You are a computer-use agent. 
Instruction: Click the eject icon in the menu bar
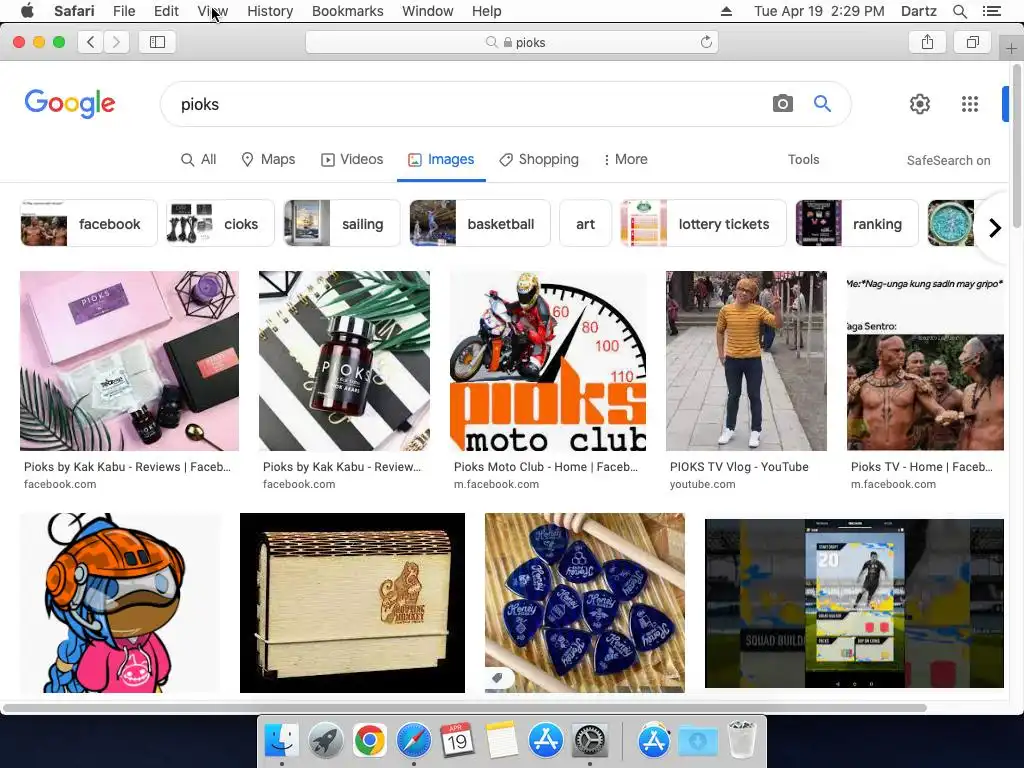tap(726, 11)
